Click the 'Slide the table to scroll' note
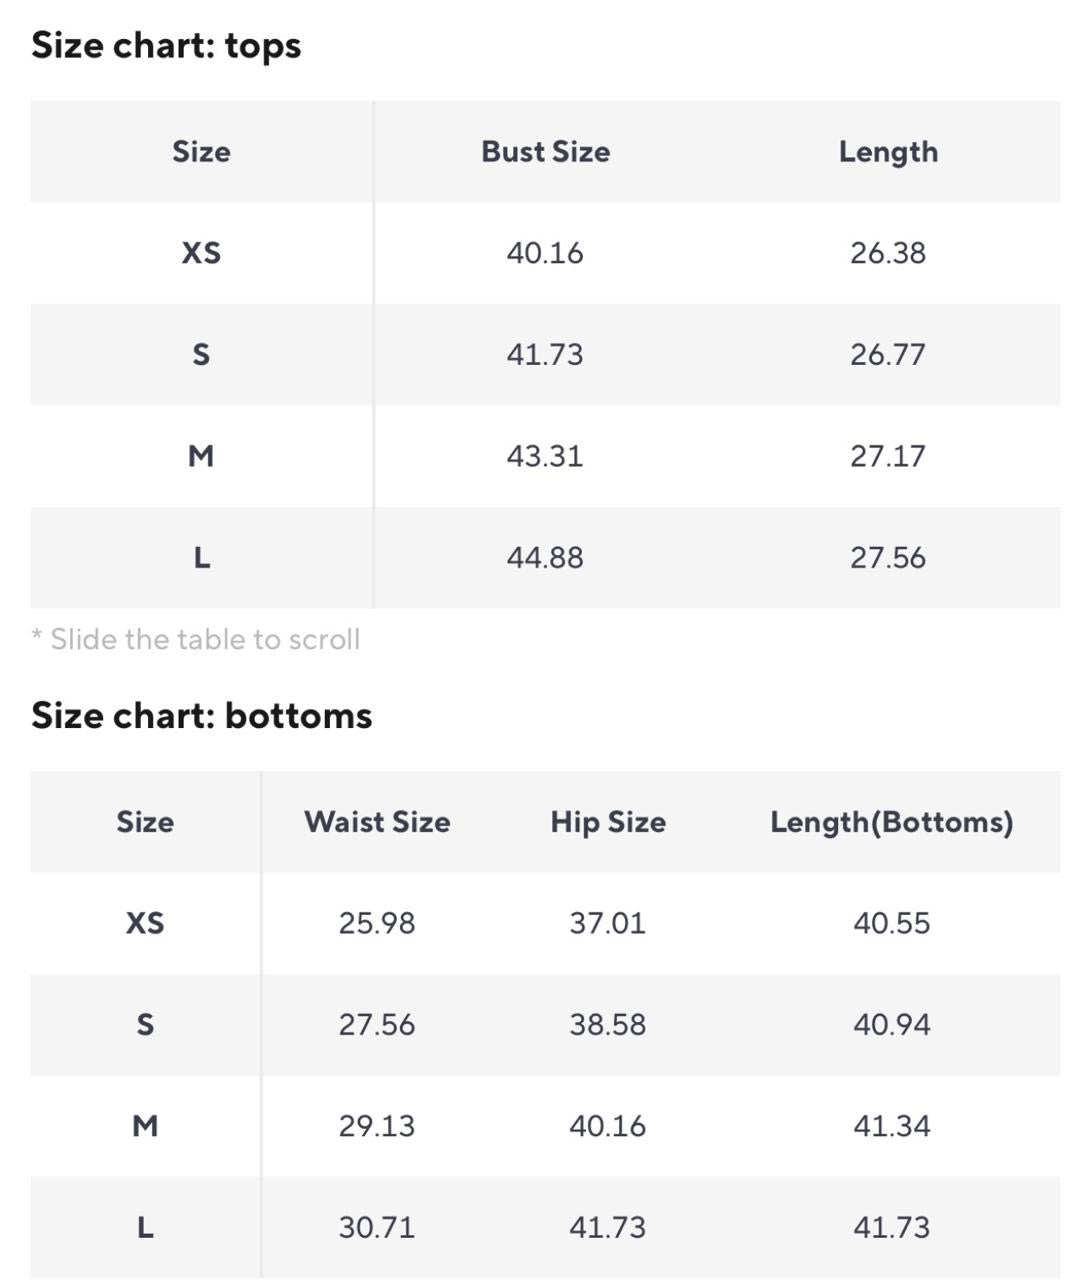The width and height of the screenshot is (1091, 1280). (x=196, y=639)
